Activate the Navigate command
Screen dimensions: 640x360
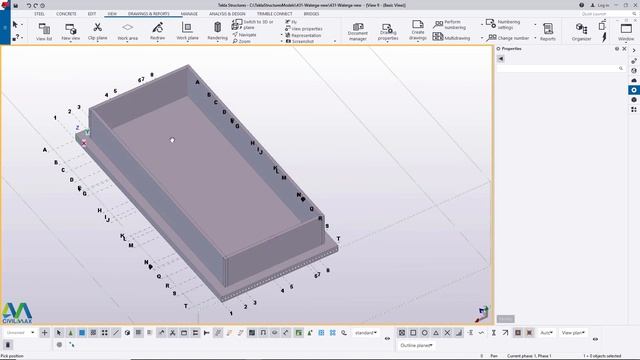click(x=244, y=35)
